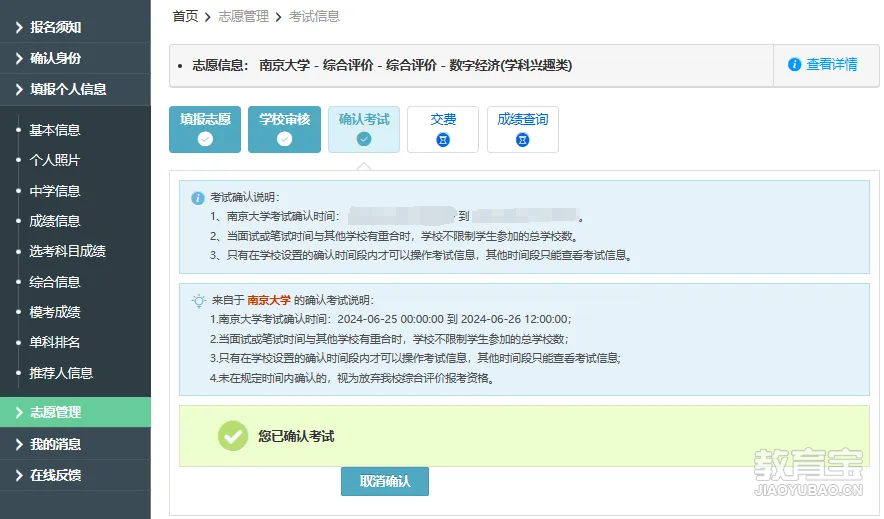Click the checkmark icon under 确认考试
The width and height of the screenshot is (884, 519).
[364, 139]
